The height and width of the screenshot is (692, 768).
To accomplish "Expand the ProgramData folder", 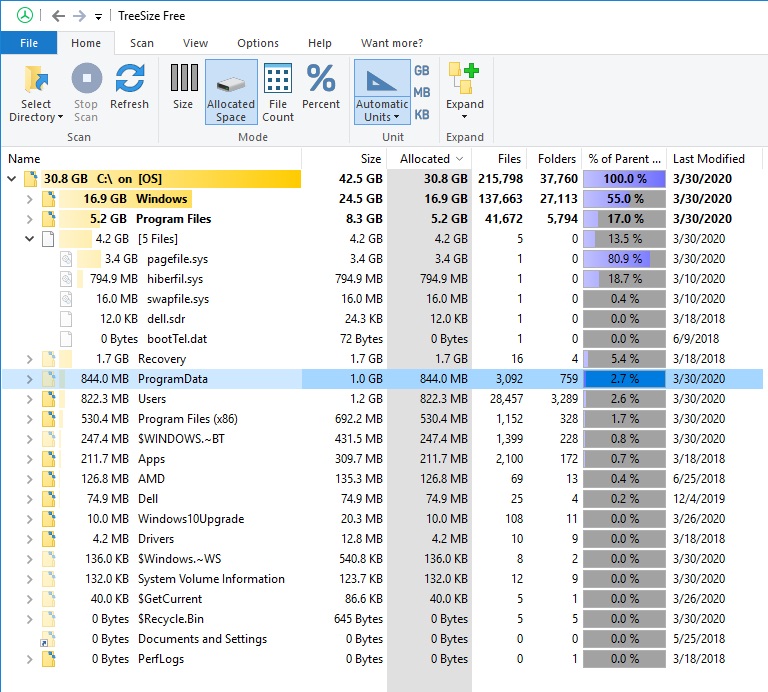I will point(29,379).
